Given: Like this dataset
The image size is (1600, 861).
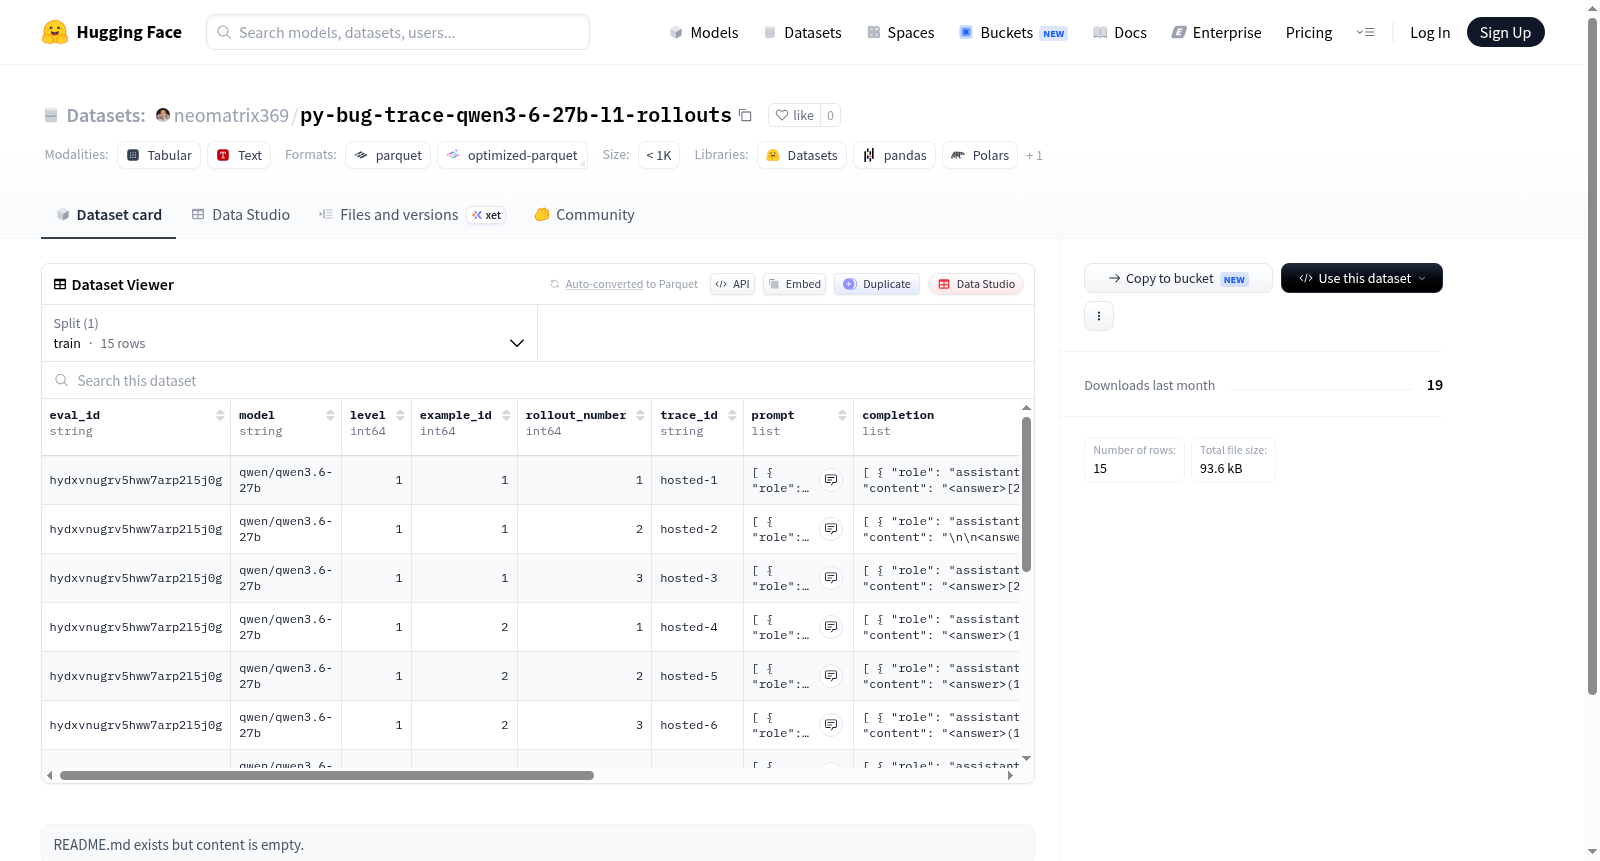Looking at the screenshot, I should click(795, 115).
